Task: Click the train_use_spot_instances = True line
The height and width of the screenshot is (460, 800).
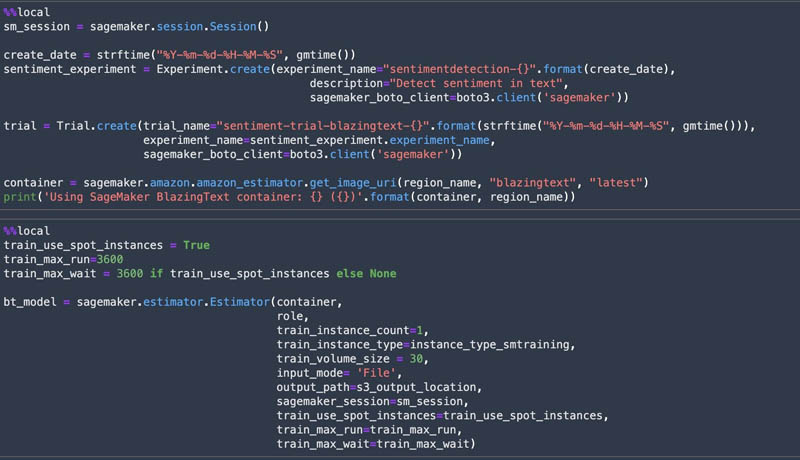Action: pos(107,245)
